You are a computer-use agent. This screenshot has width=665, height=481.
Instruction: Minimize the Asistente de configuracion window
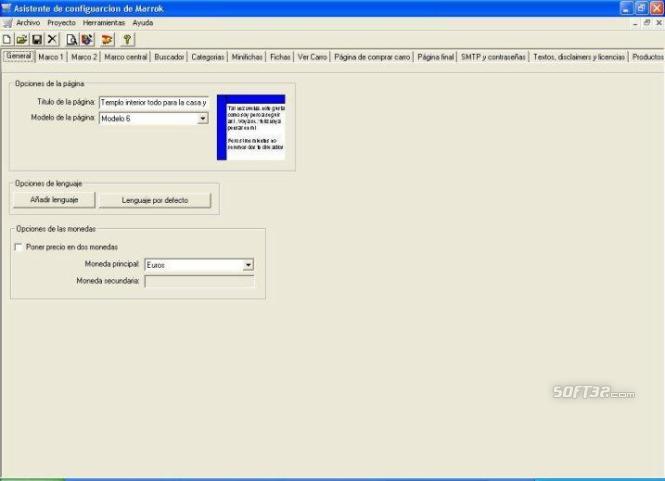626,8
